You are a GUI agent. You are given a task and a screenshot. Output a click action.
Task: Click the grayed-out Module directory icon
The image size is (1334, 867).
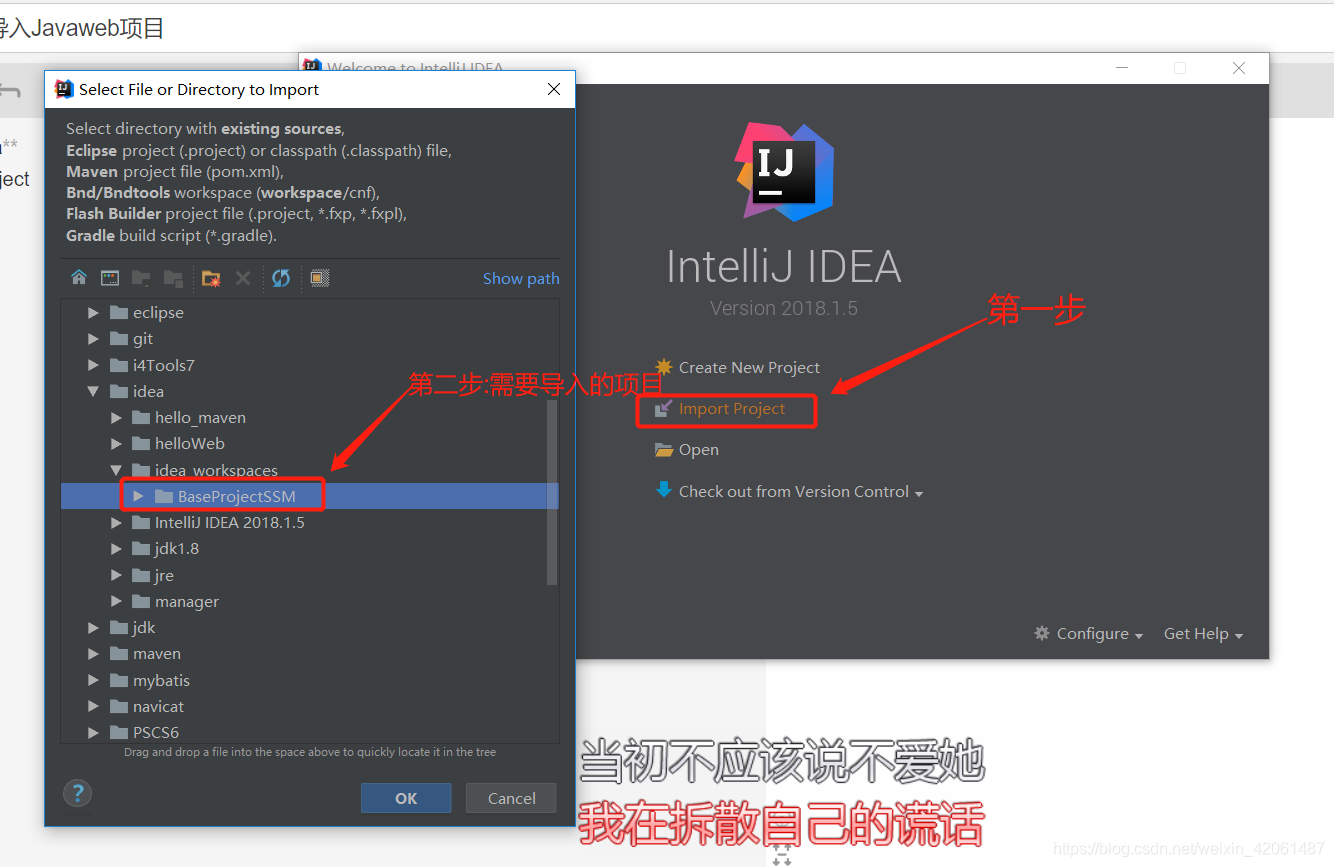tap(173, 278)
